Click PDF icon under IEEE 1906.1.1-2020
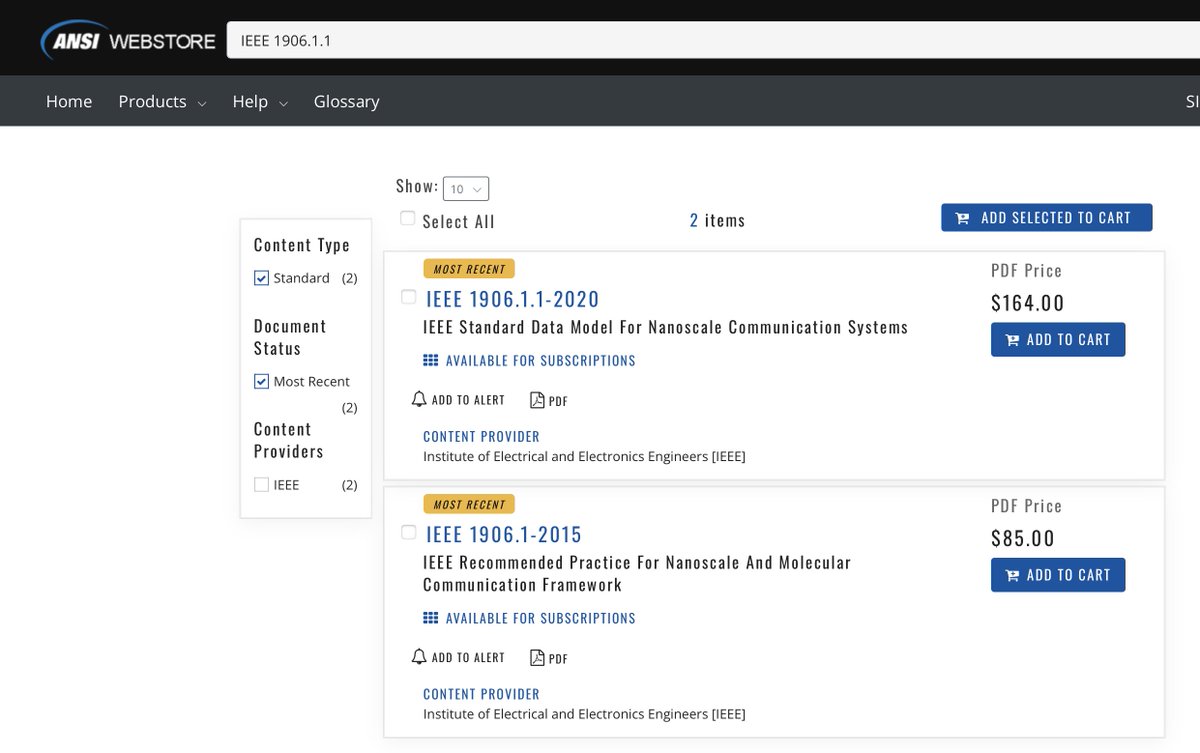The width and height of the screenshot is (1200, 753). 537,400
